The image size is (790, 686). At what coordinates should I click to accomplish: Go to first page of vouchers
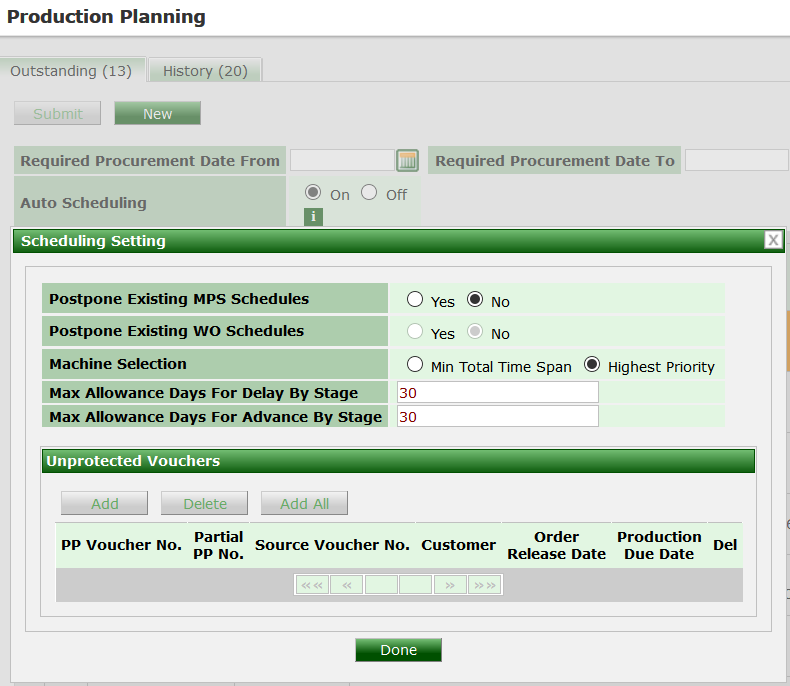[x=312, y=585]
